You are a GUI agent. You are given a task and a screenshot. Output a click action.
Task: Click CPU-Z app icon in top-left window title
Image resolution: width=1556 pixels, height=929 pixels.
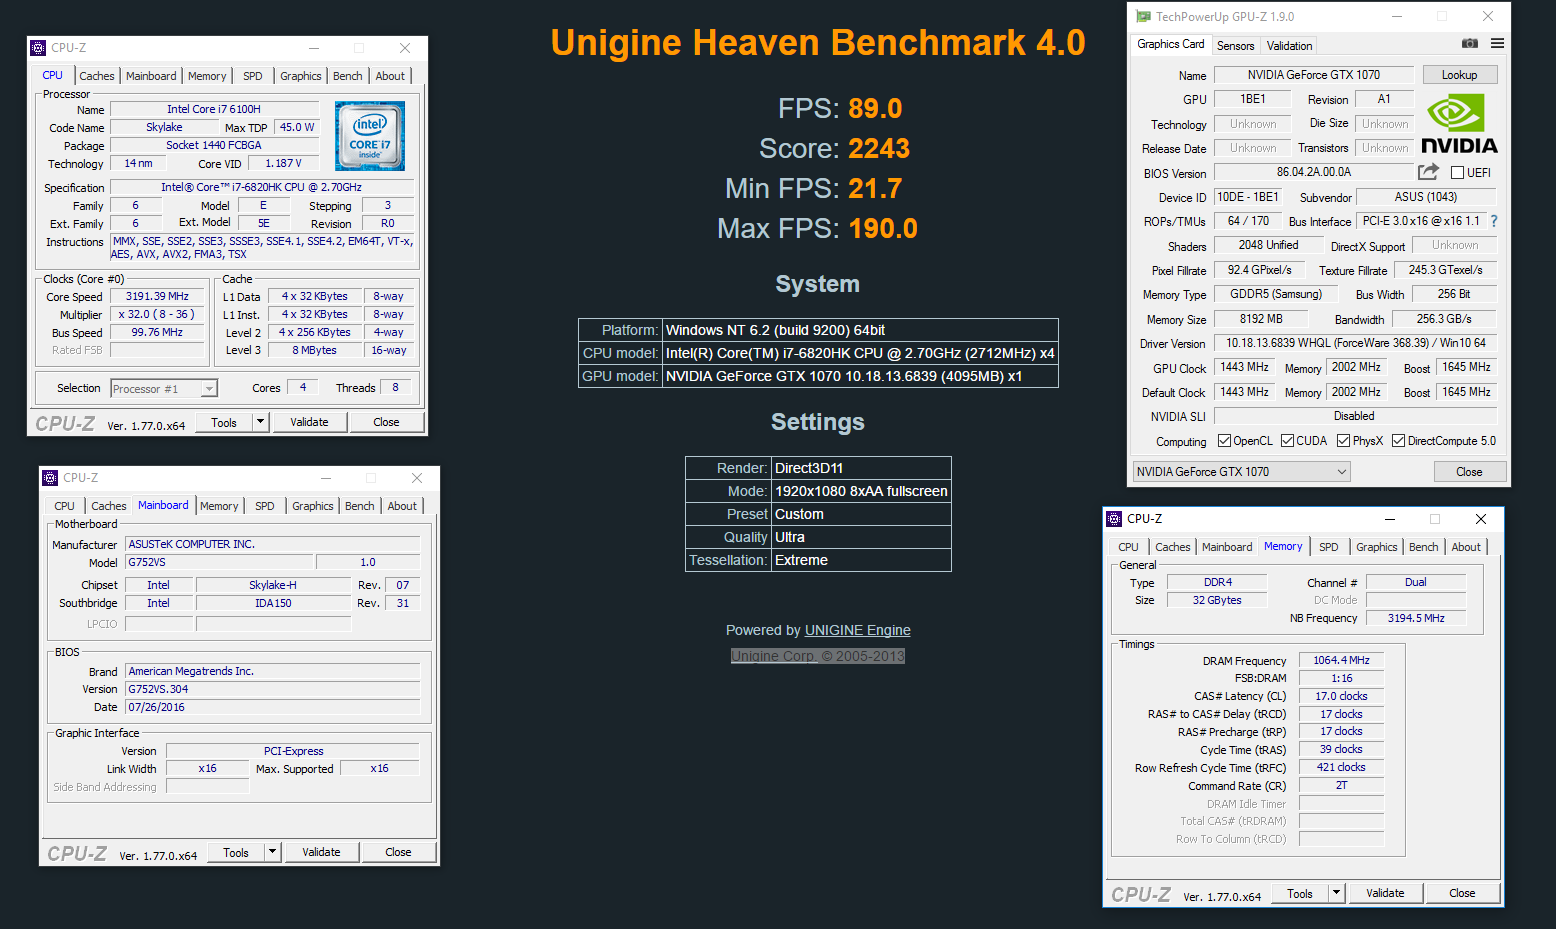[x=38, y=48]
